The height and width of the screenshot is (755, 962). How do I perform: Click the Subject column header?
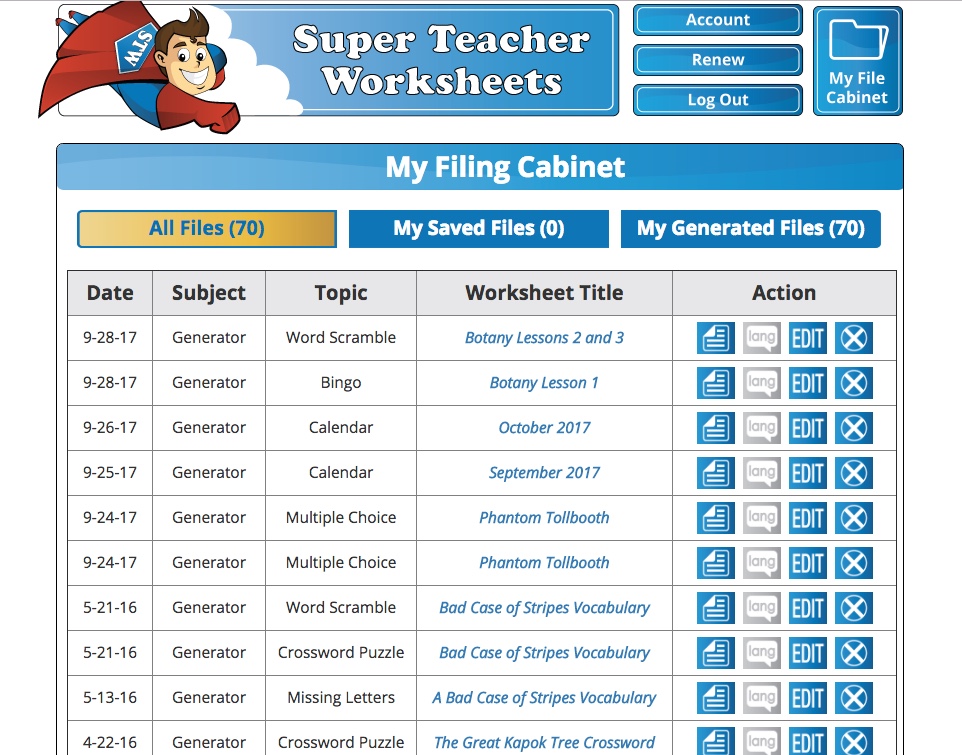point(209,293)
